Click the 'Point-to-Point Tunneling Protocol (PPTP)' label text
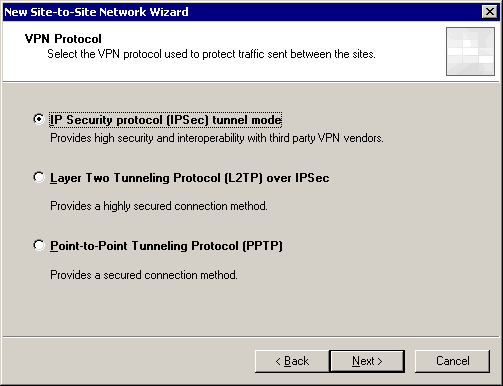 166,246
